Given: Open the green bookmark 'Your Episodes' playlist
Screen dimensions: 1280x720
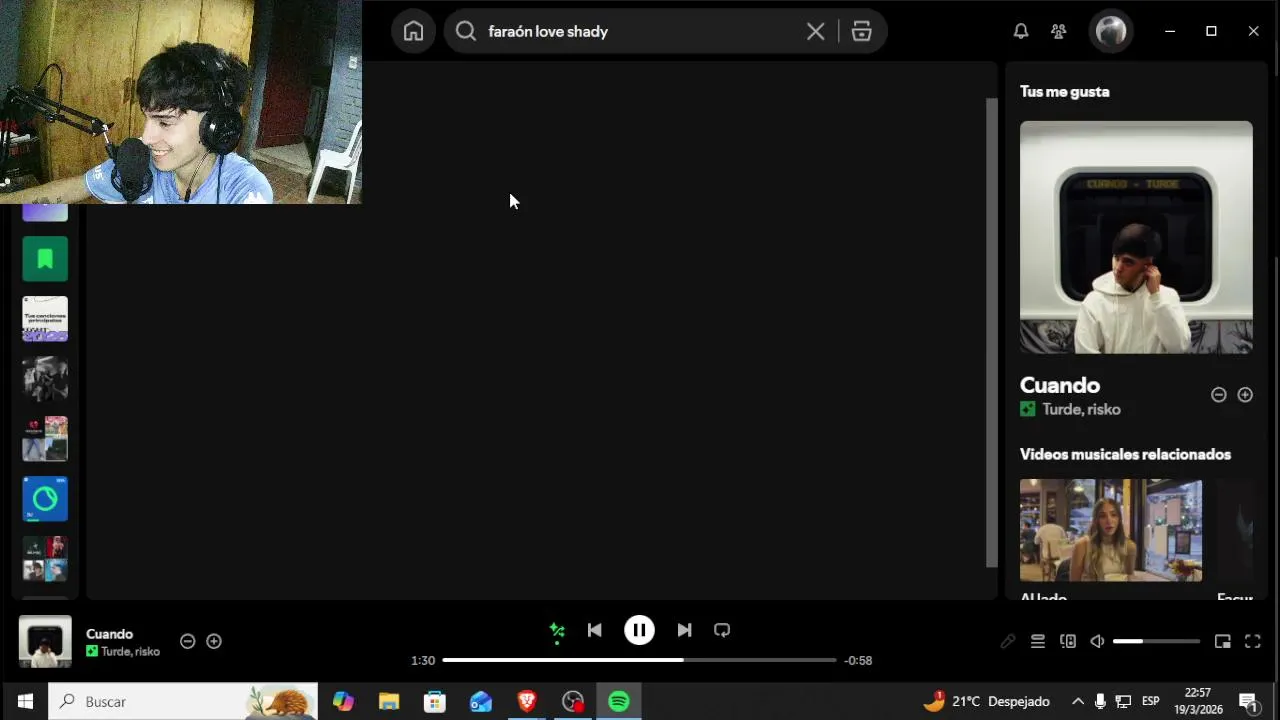Looking at the screenshot, I should tap(45, 259).
